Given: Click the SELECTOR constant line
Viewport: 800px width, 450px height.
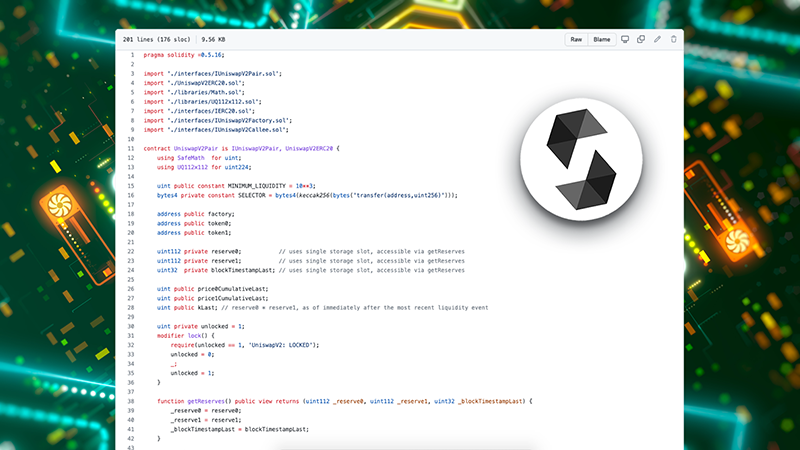Looking at the screenshot, I should (307, 195).
